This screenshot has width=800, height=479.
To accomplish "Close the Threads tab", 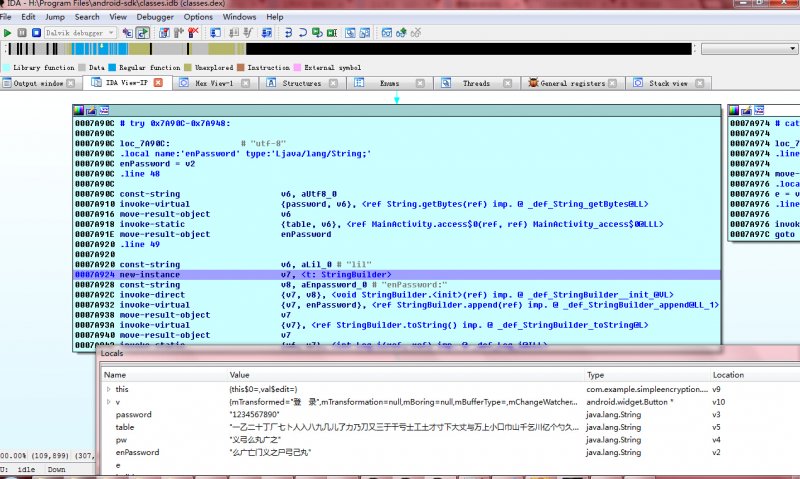I will 507,83.
